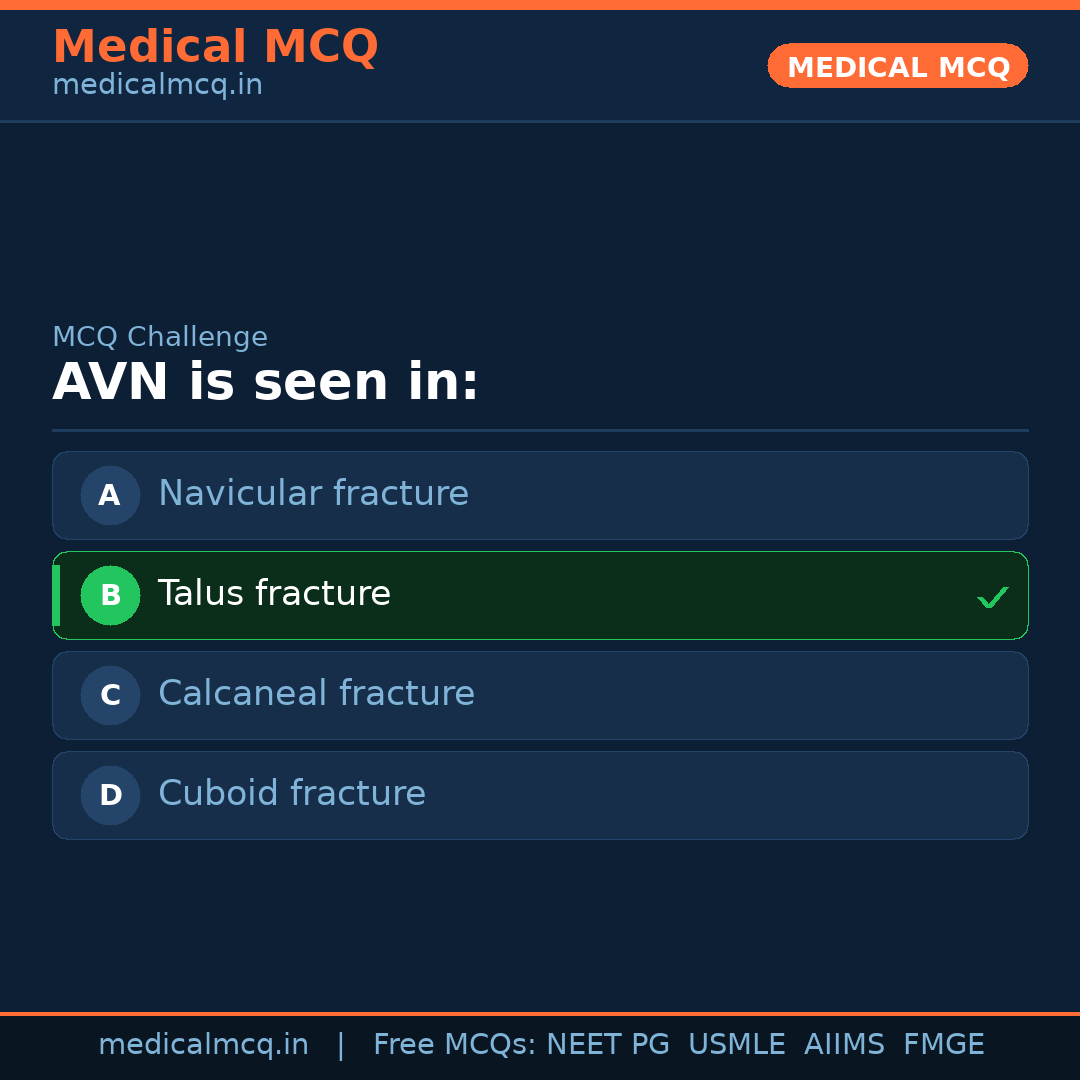The width and height of the screenshot is (1080, 1080).
Task: Click the MCQ Challenge label
Action: [x=160, y=338]
